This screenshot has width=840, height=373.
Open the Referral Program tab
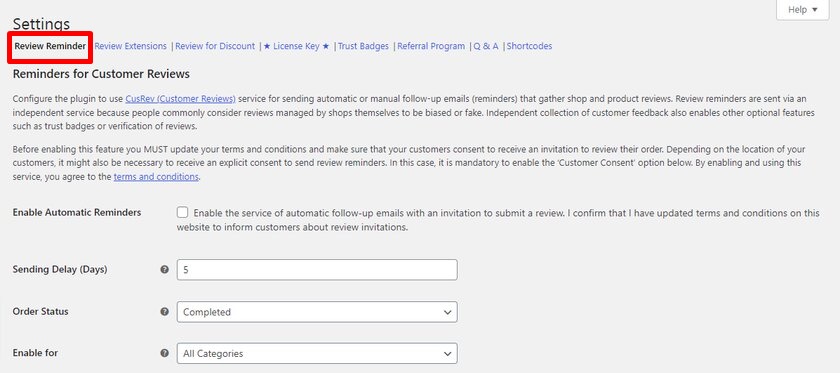click(x=431, y=46)
